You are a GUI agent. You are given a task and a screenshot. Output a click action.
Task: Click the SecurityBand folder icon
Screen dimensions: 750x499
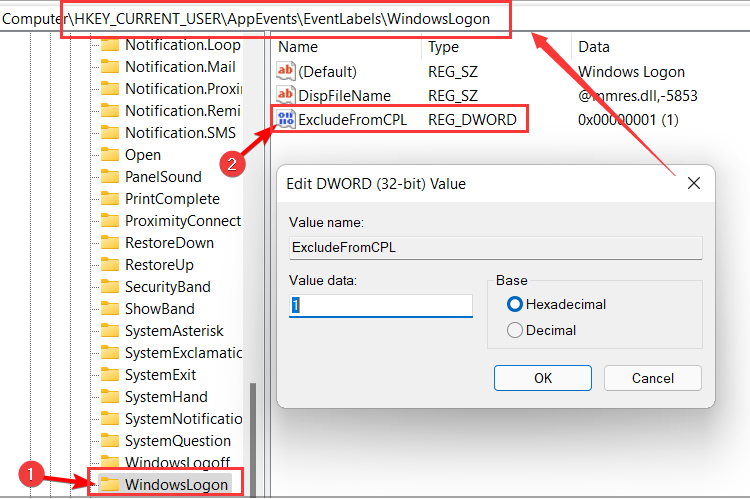click(x=110, y=287)
